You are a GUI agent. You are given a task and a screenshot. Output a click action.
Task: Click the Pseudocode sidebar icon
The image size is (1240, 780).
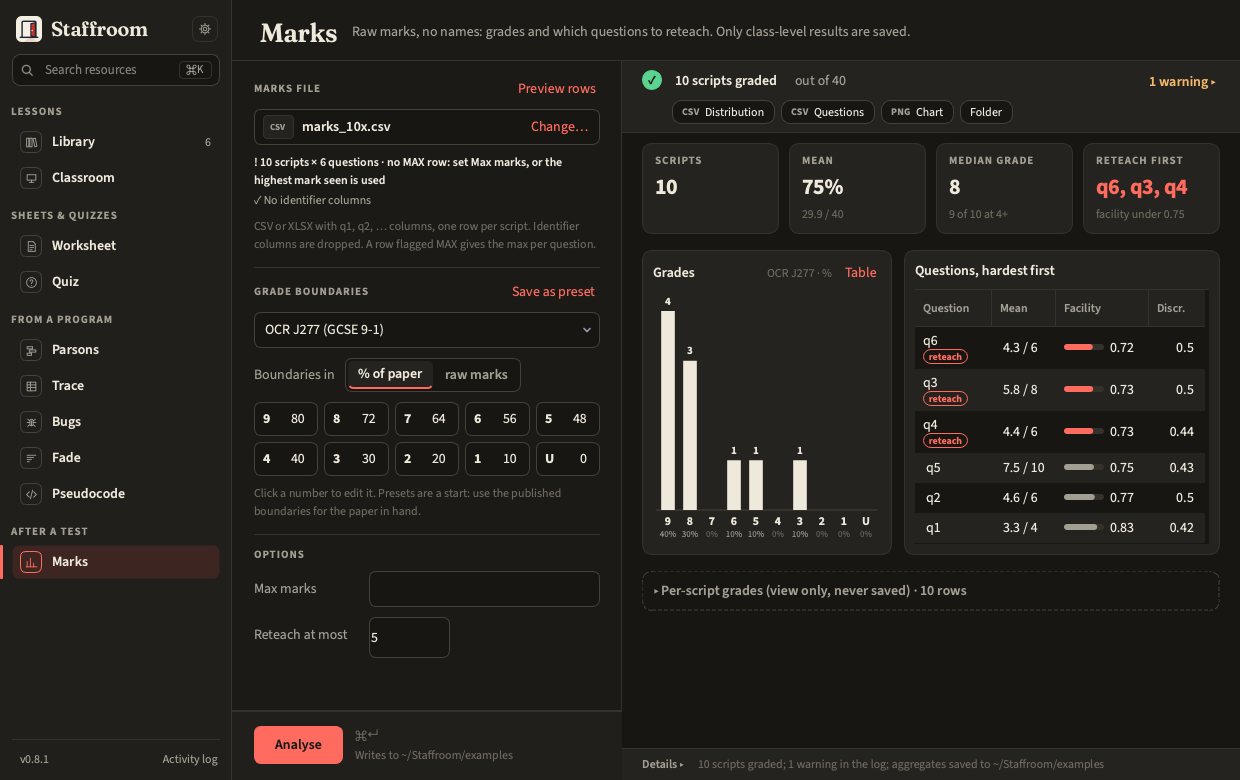(x=31, y=494)
